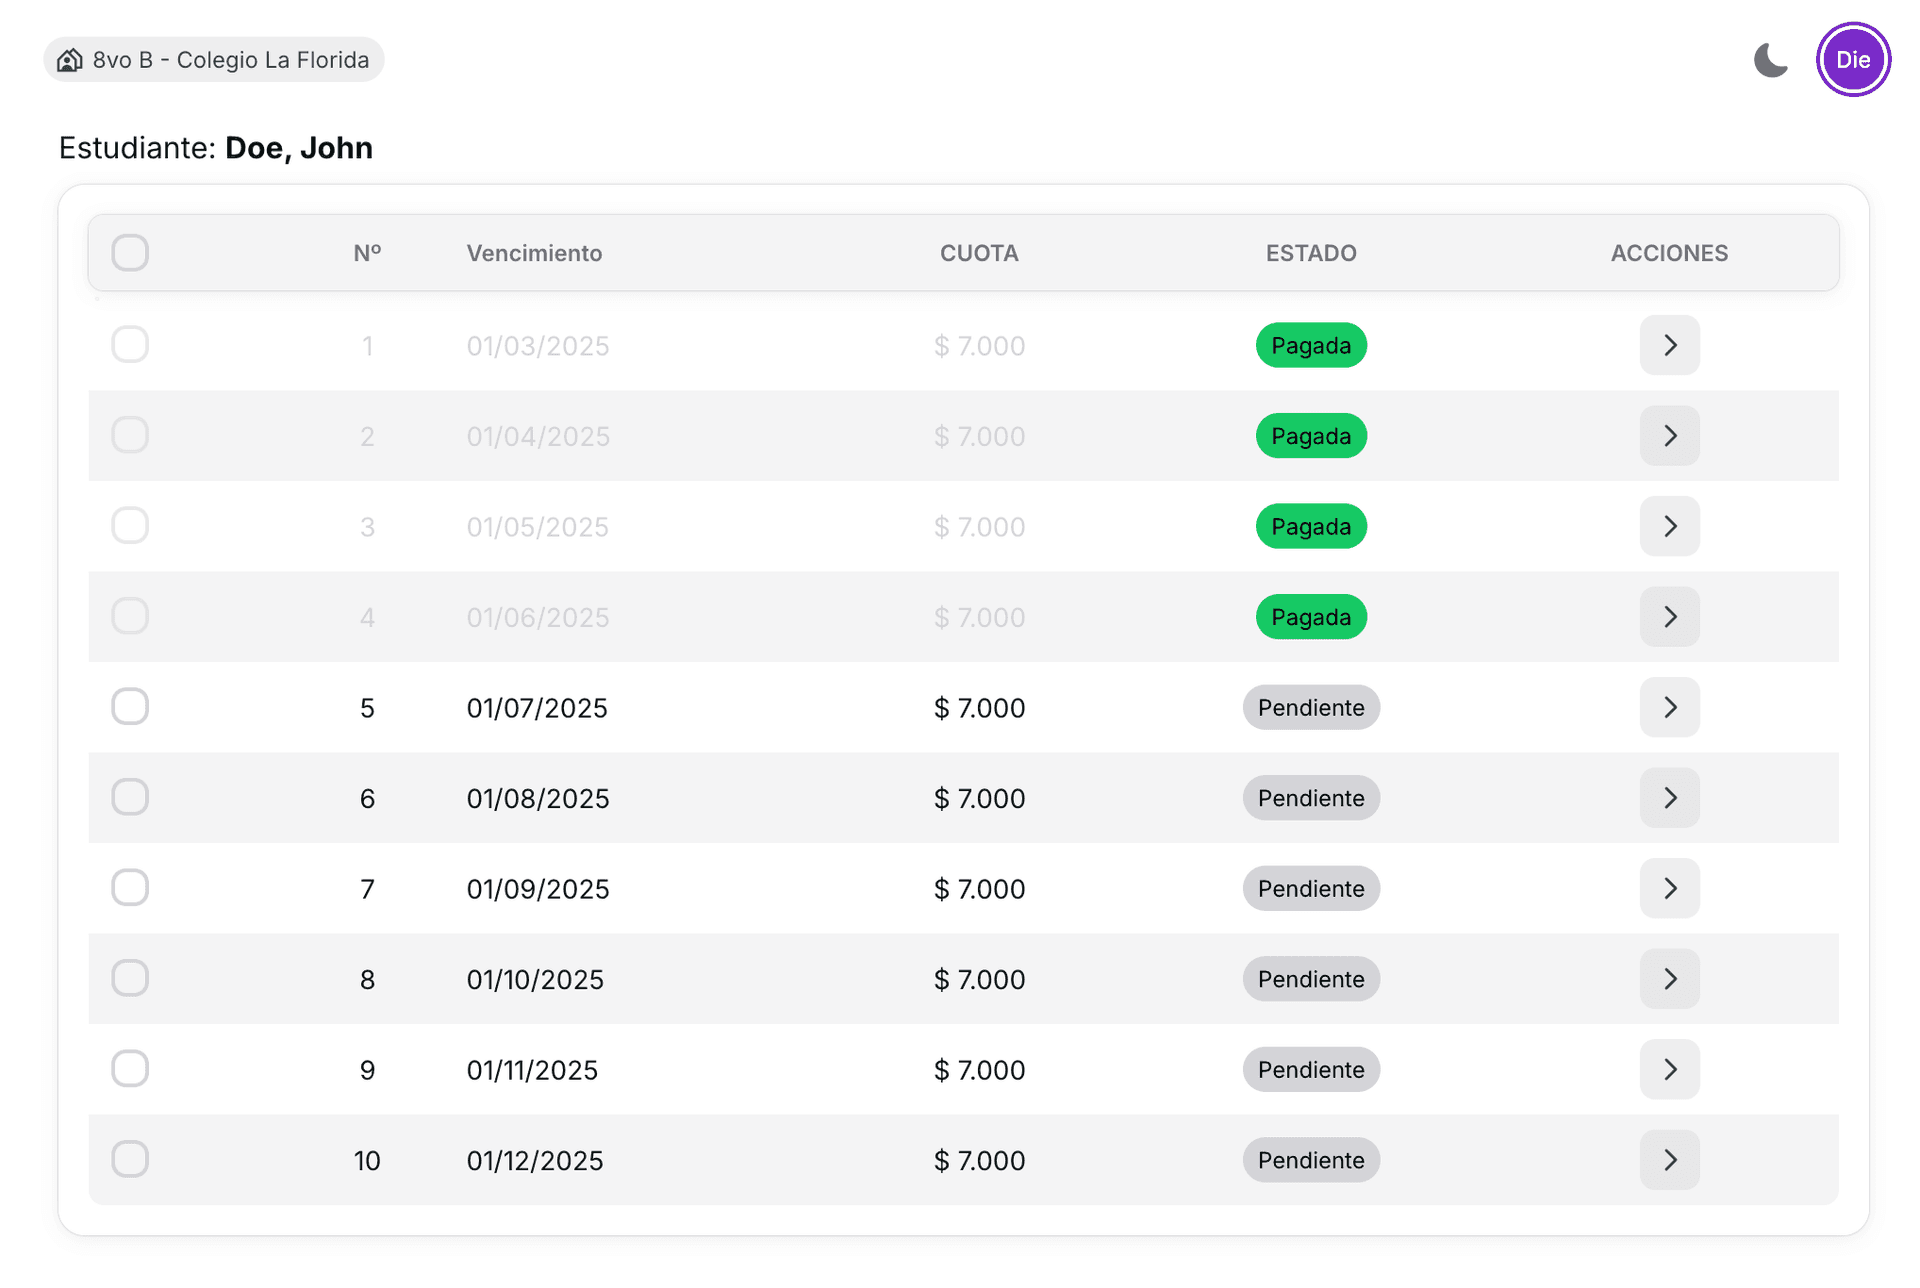Check the box for installment 4
The height and width of the screenshot is (1288, 1920).
point(130,617)
